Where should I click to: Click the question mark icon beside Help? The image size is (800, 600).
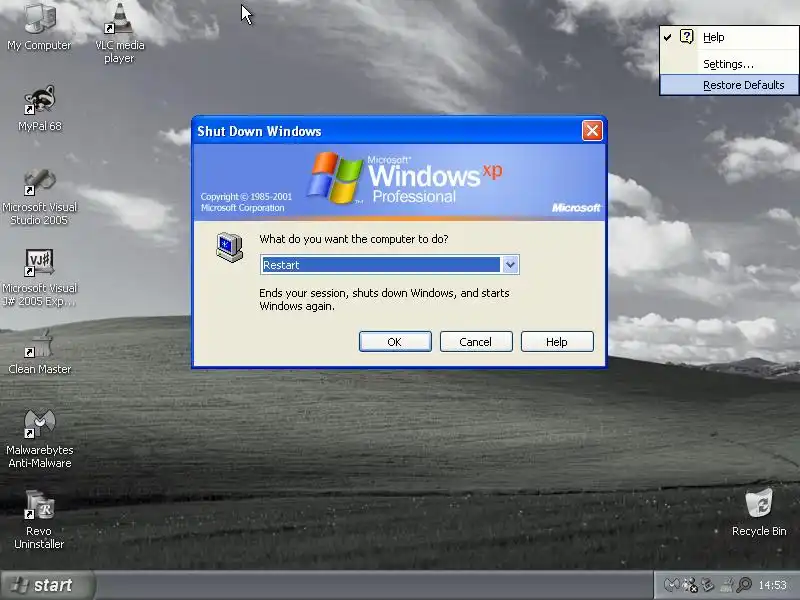(687, 37)
